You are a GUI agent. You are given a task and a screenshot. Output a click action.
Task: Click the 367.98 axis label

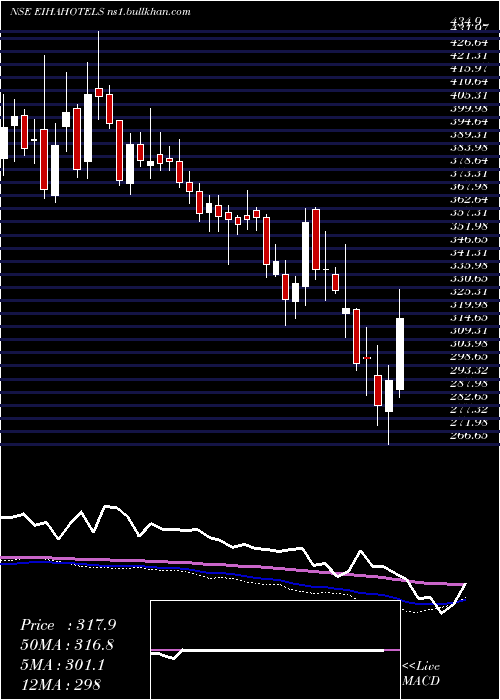point(467,187)
